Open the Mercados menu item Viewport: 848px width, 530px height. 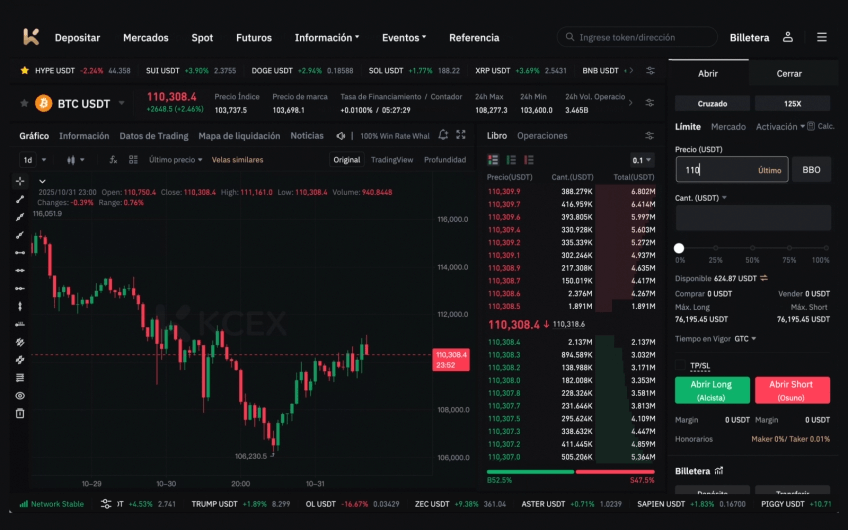click(x=146, y=38)
